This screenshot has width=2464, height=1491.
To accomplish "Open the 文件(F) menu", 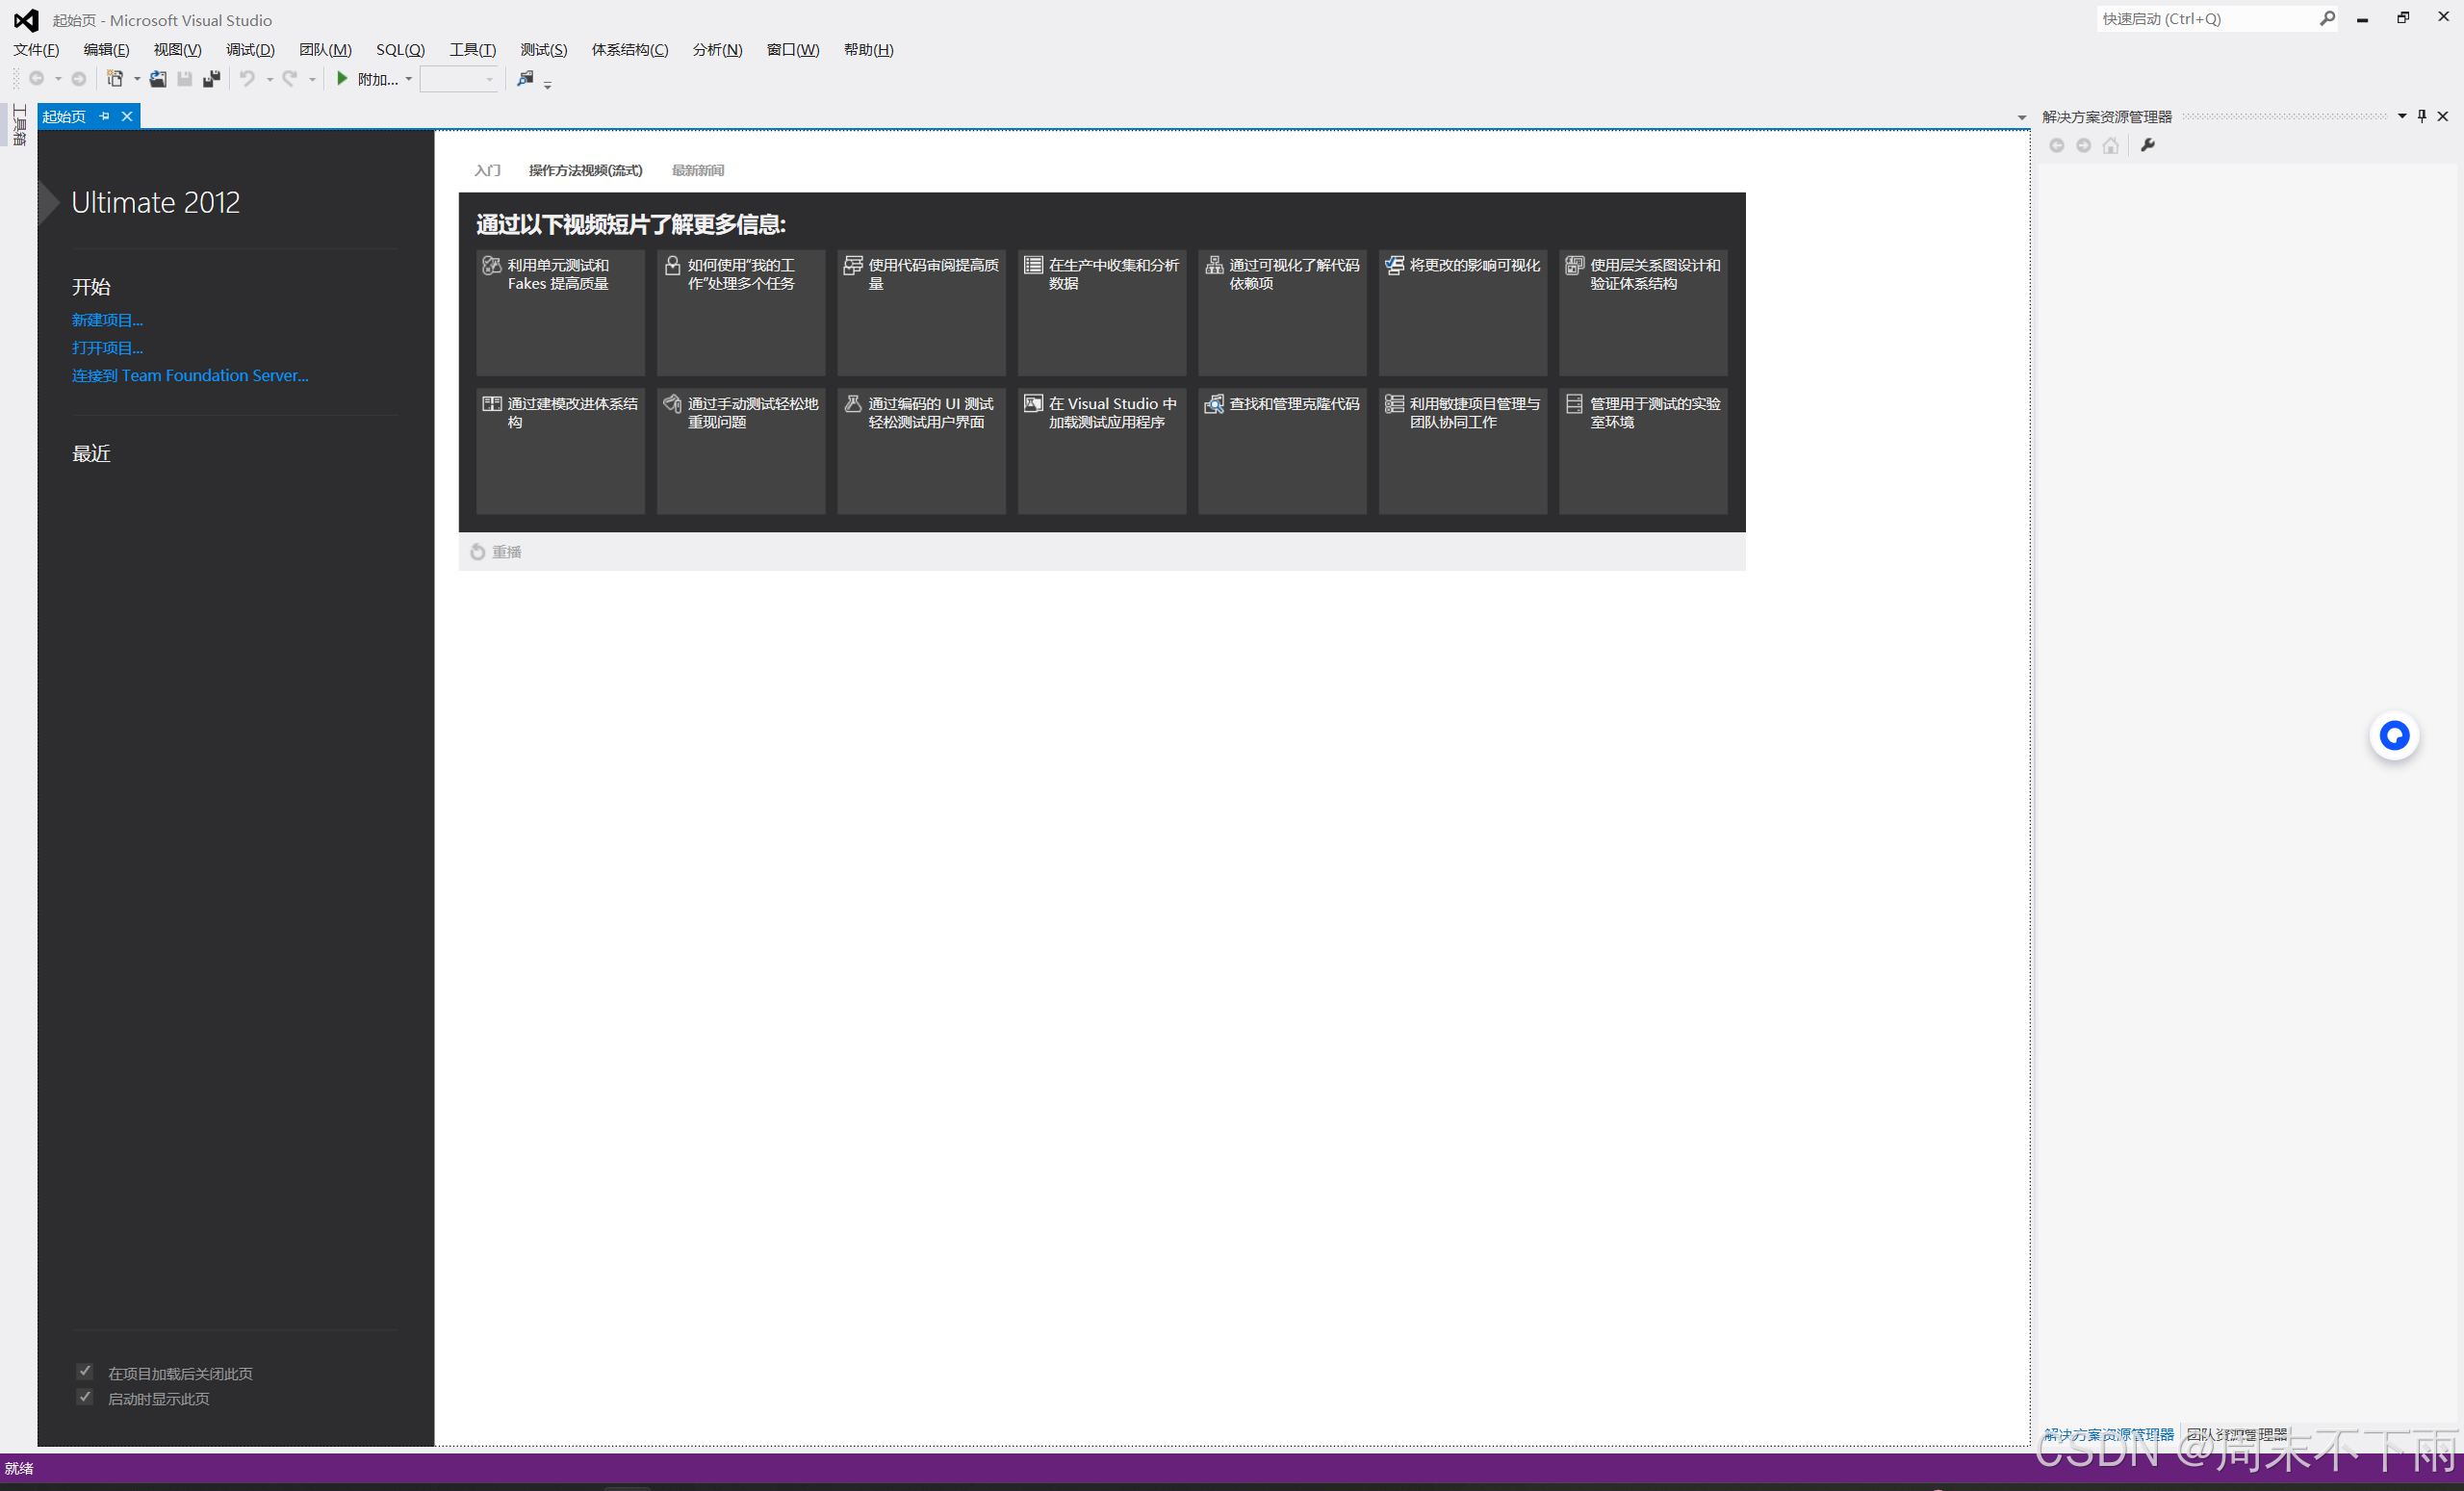I will 36,50.
